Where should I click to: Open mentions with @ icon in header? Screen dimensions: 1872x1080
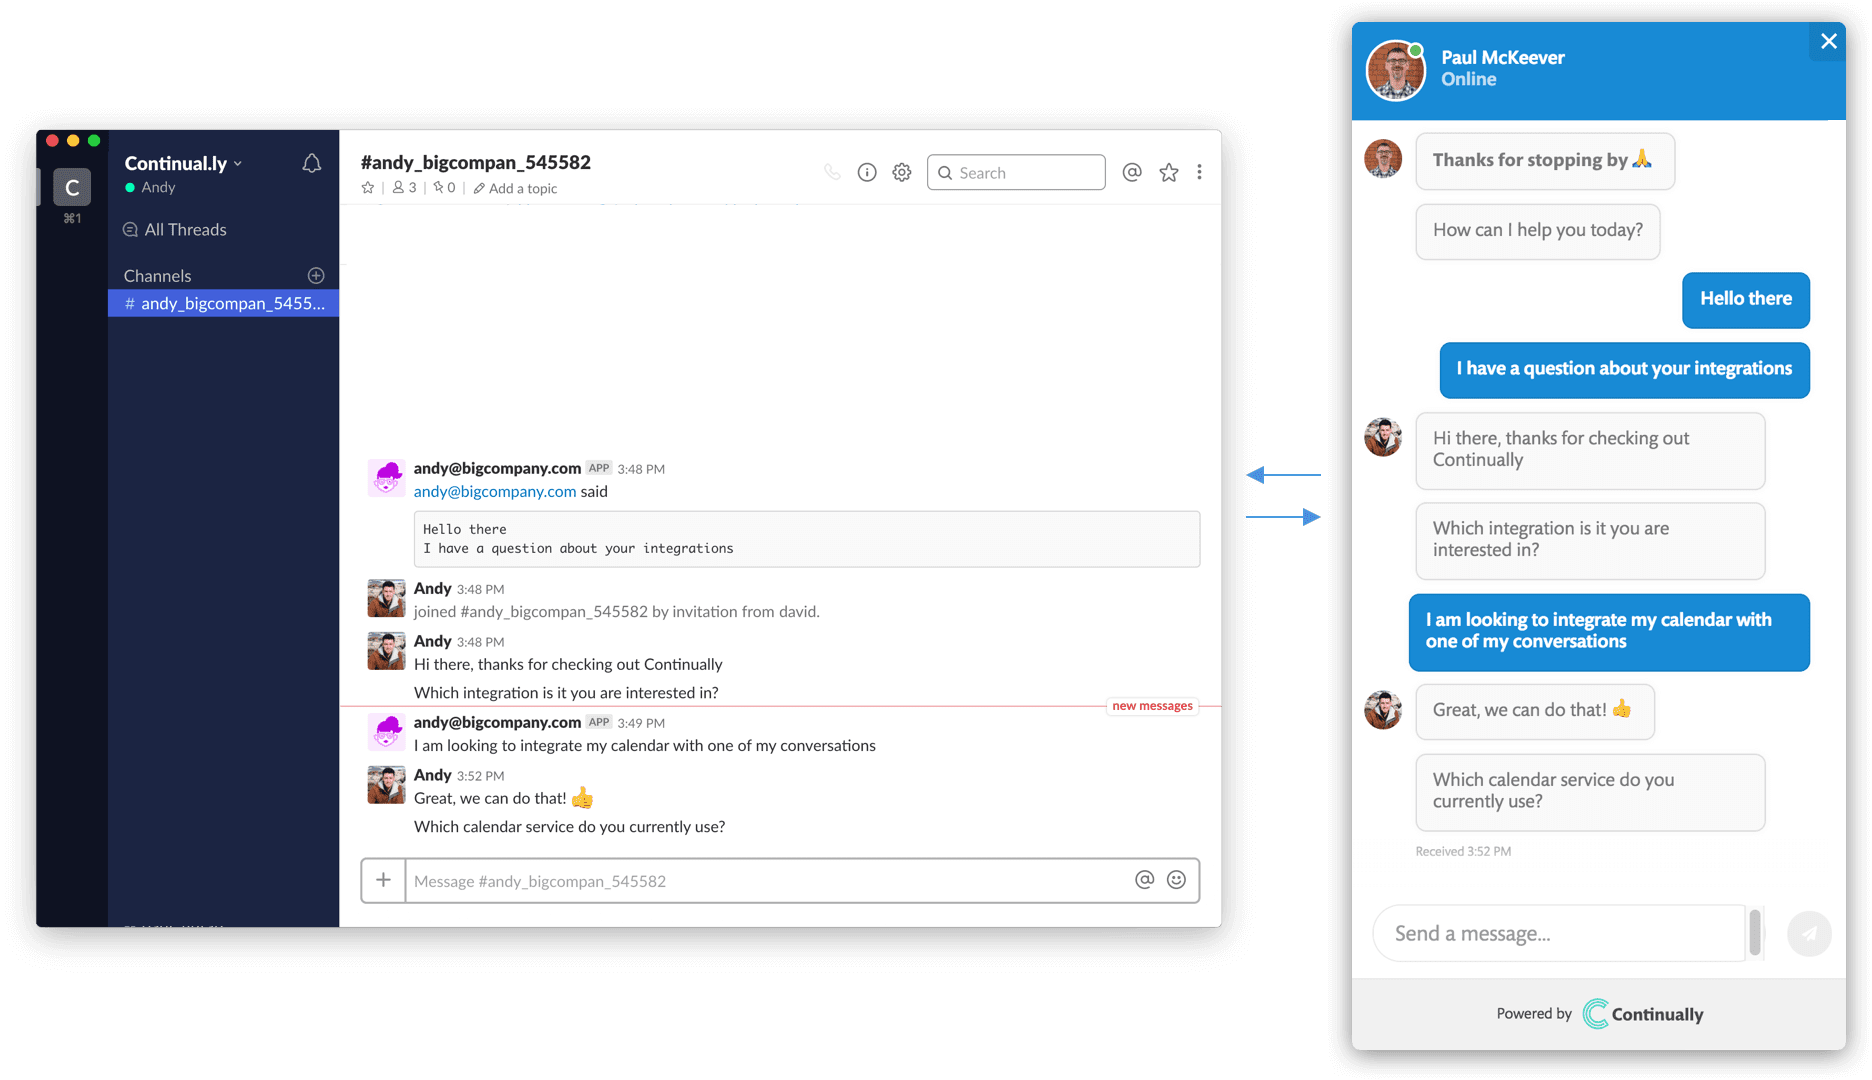tap(1132, 172)
